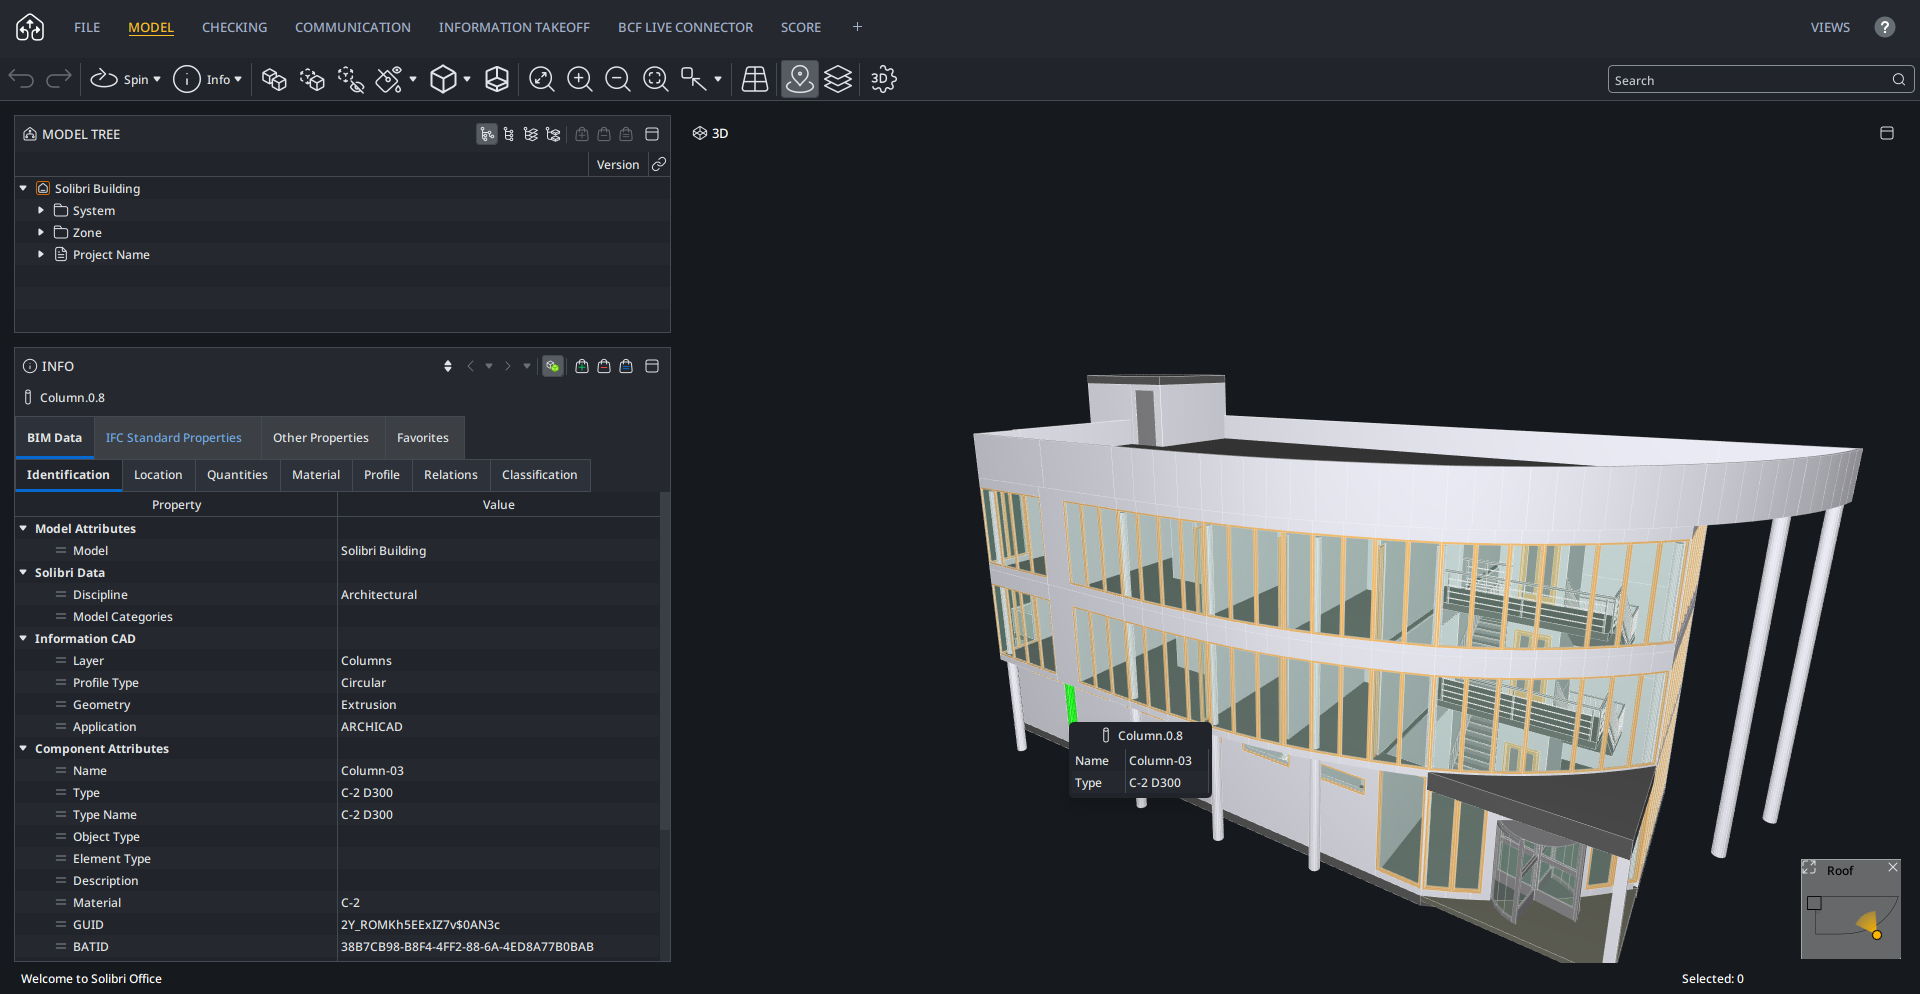Click the dashed cubes selection icon
Image resolution: width=1920 pixels, height=994 pixels.
[312, 79]
